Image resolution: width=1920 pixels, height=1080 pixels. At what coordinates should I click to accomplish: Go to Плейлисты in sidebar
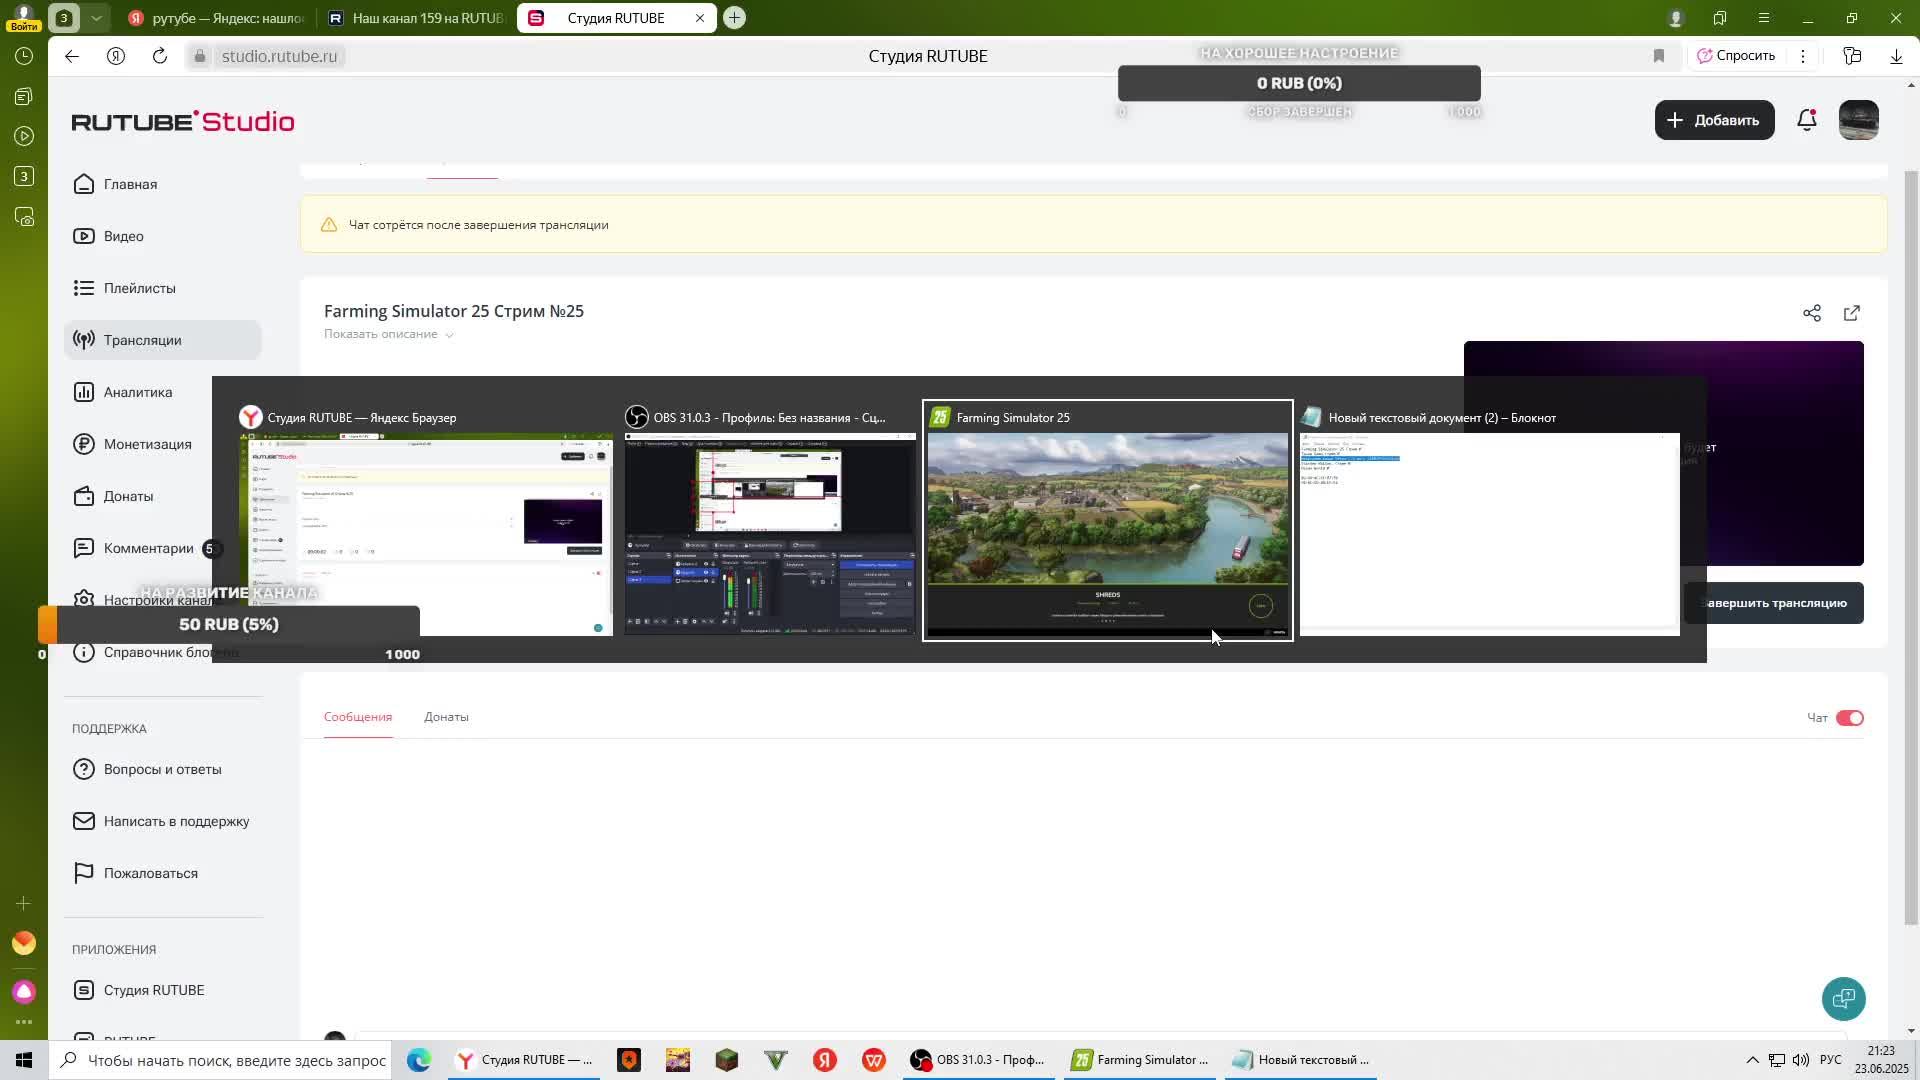point(139,288)
